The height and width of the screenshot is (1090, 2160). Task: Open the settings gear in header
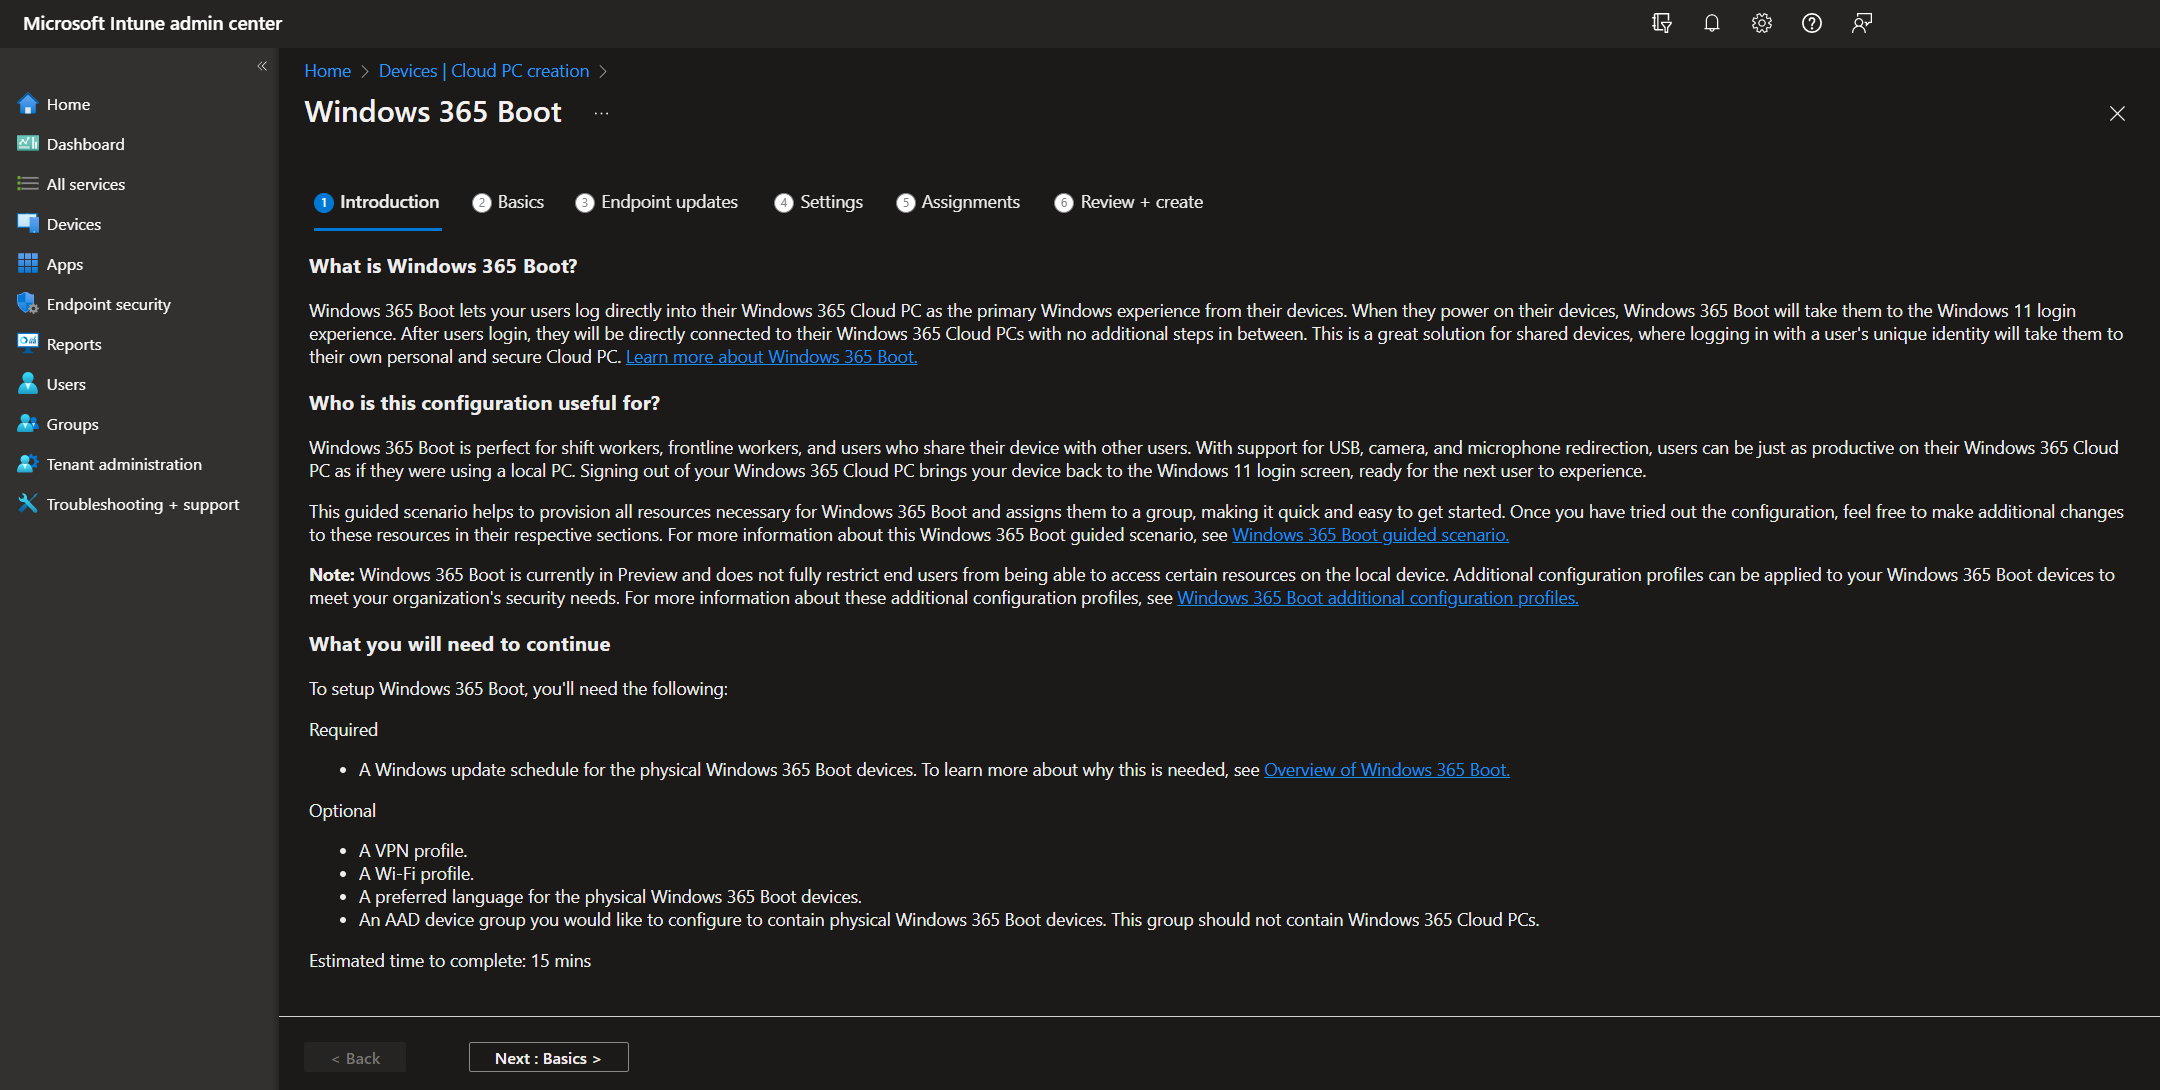[x=1762, y=23]
